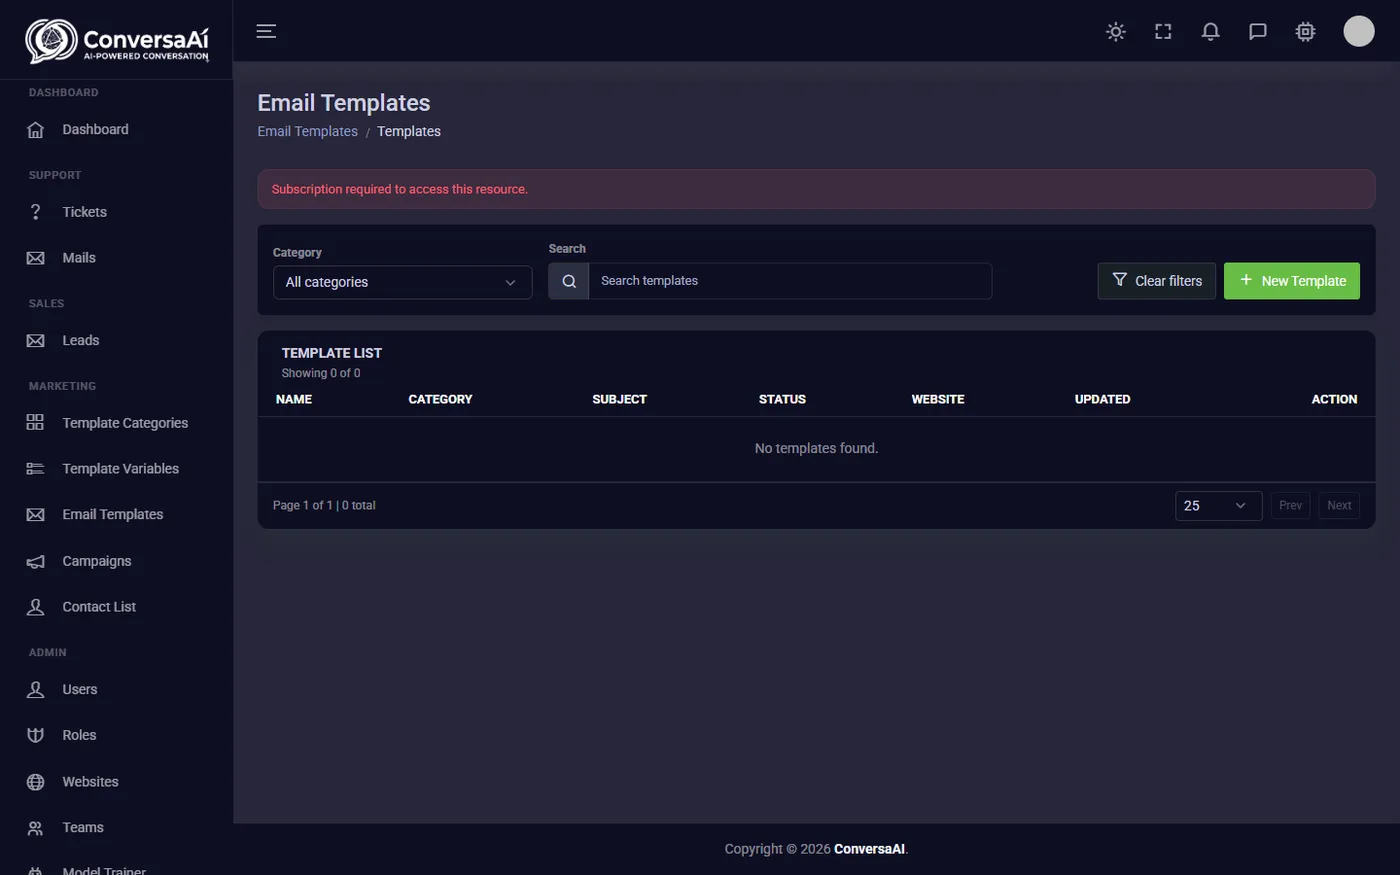The image size is (1400, 875).
Task: Focus the Search templates input field
Action: coord(790,281)
